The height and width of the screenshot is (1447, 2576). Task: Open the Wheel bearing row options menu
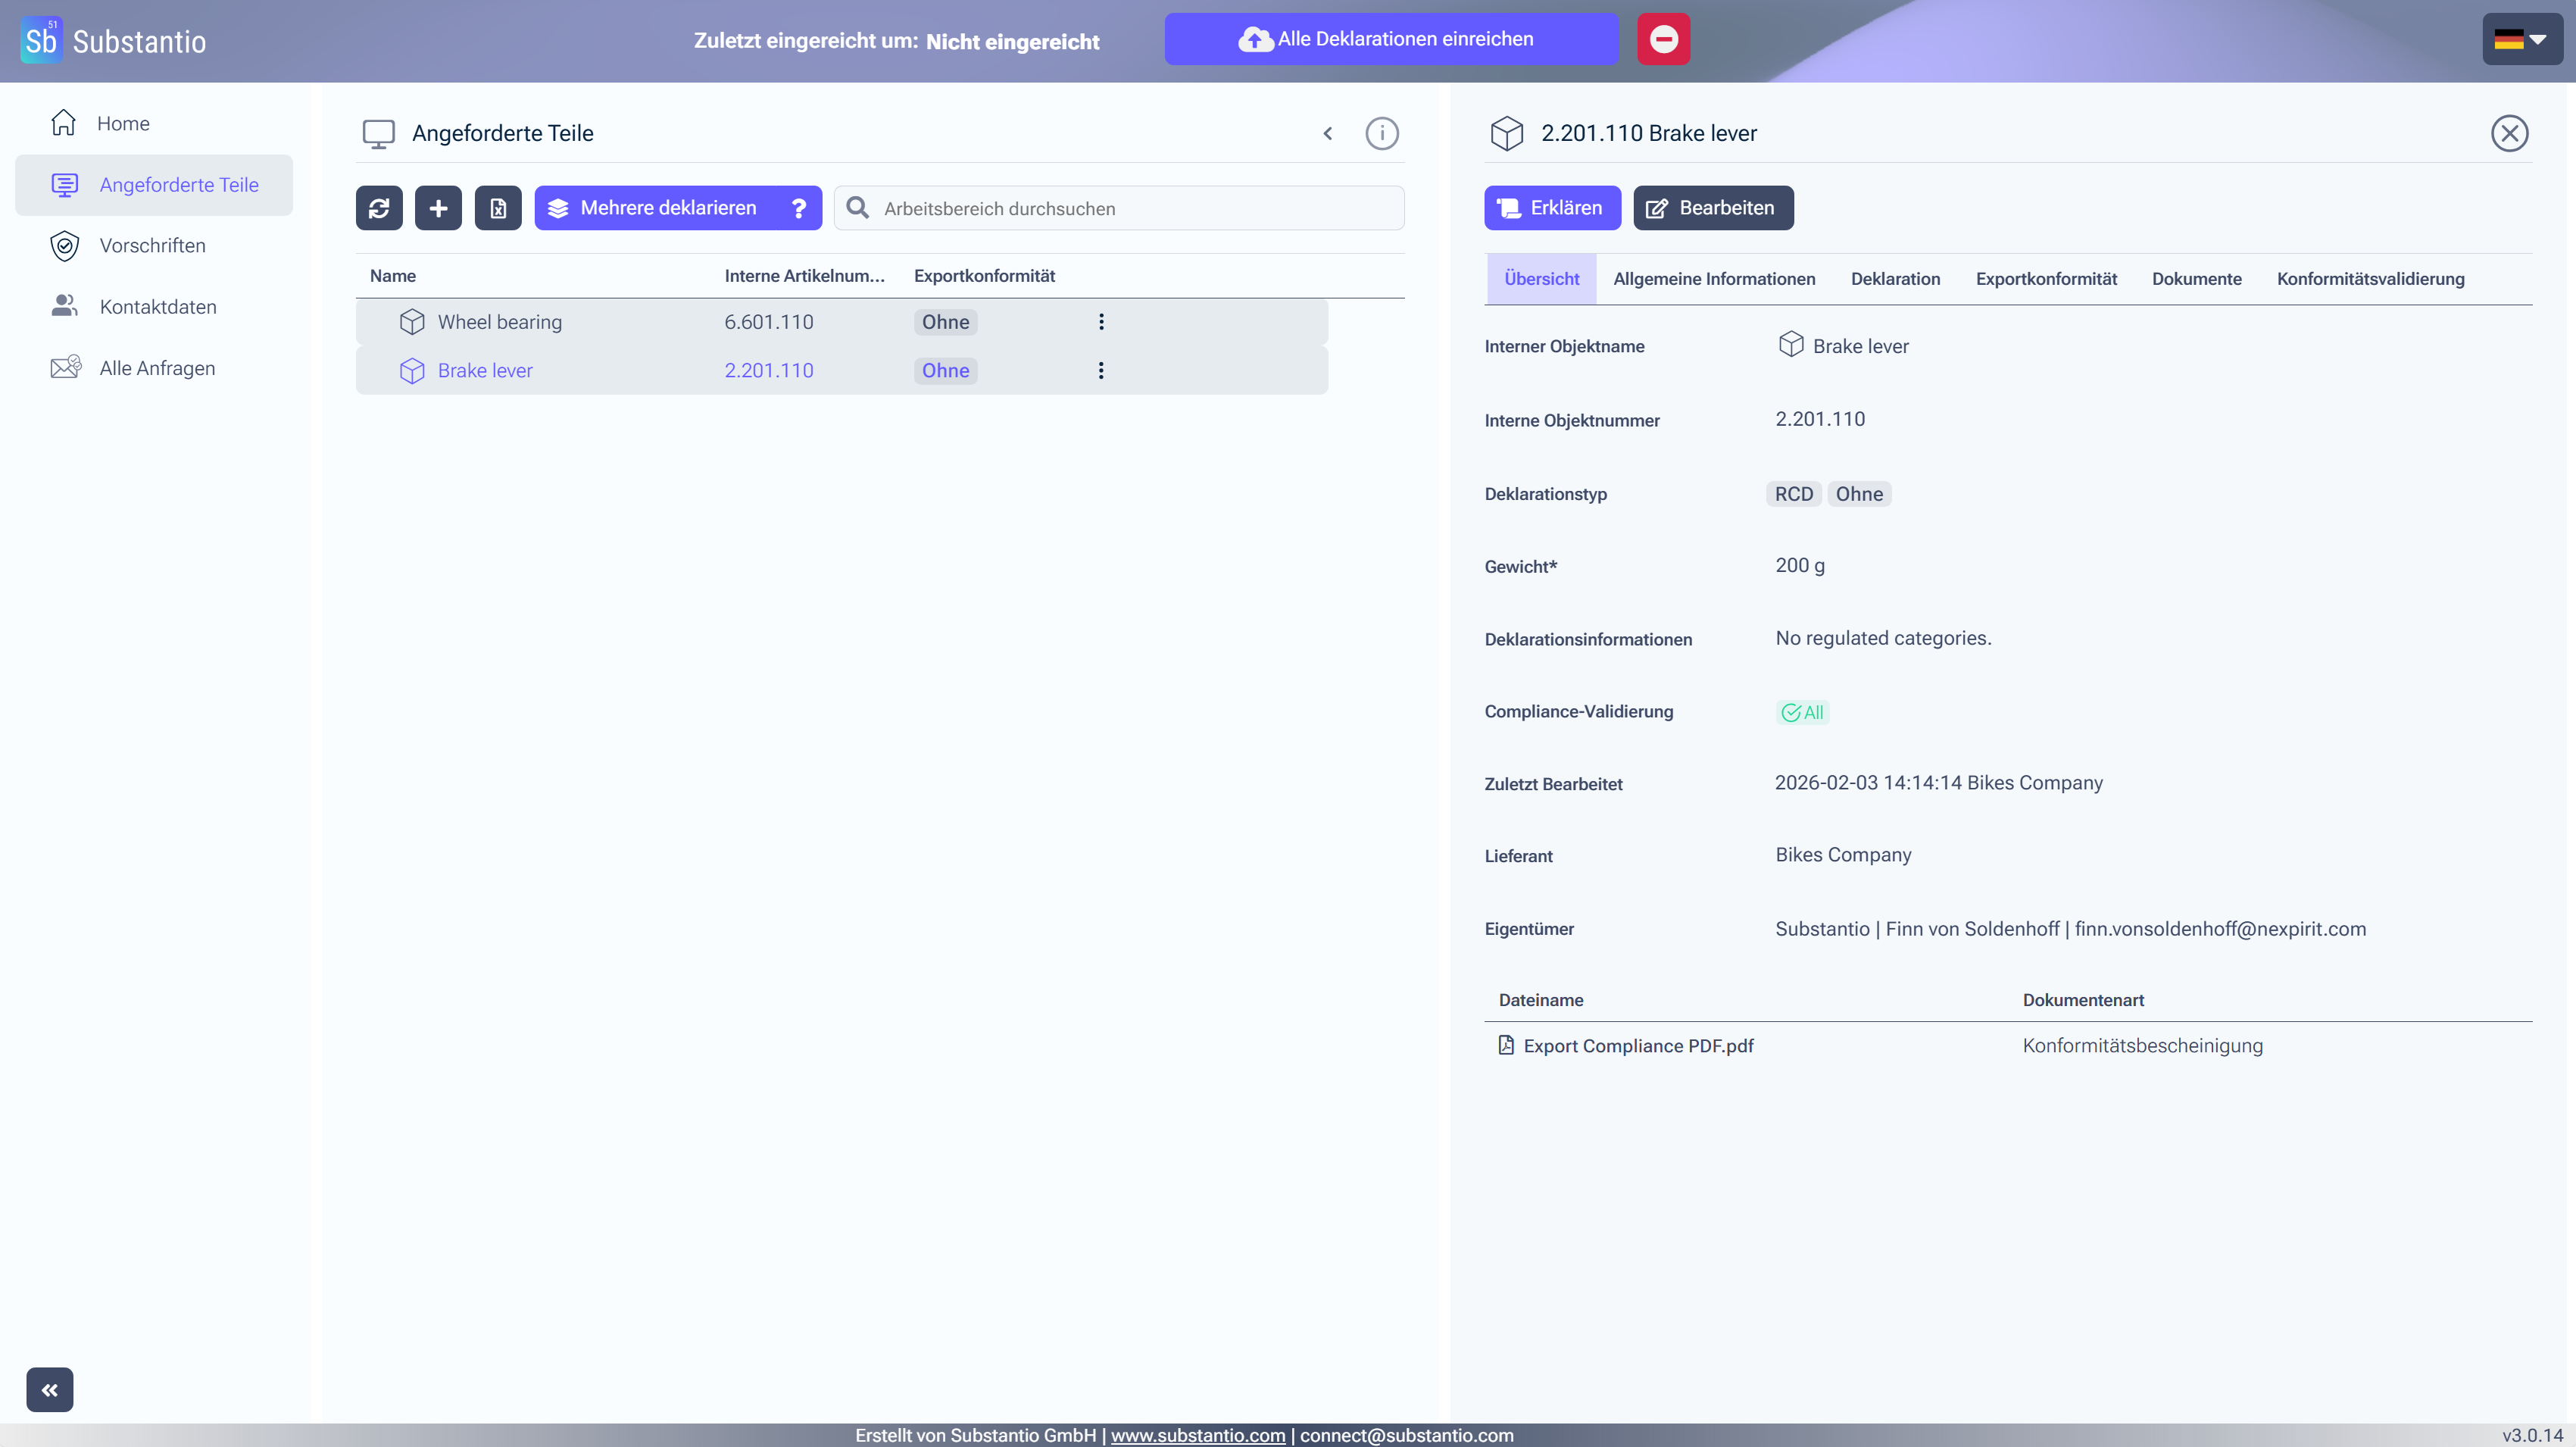[x=1101, y=322]
